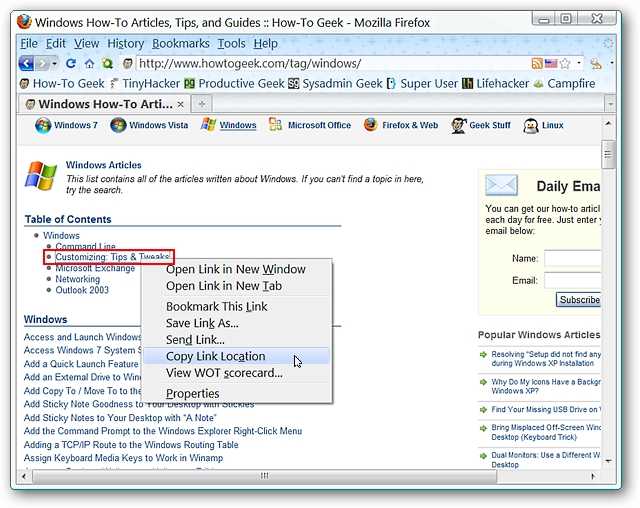Click the RSS feed icon in address bar
Image resolution: width=640 pixels, height=508 pixels.
pos(537,63)
